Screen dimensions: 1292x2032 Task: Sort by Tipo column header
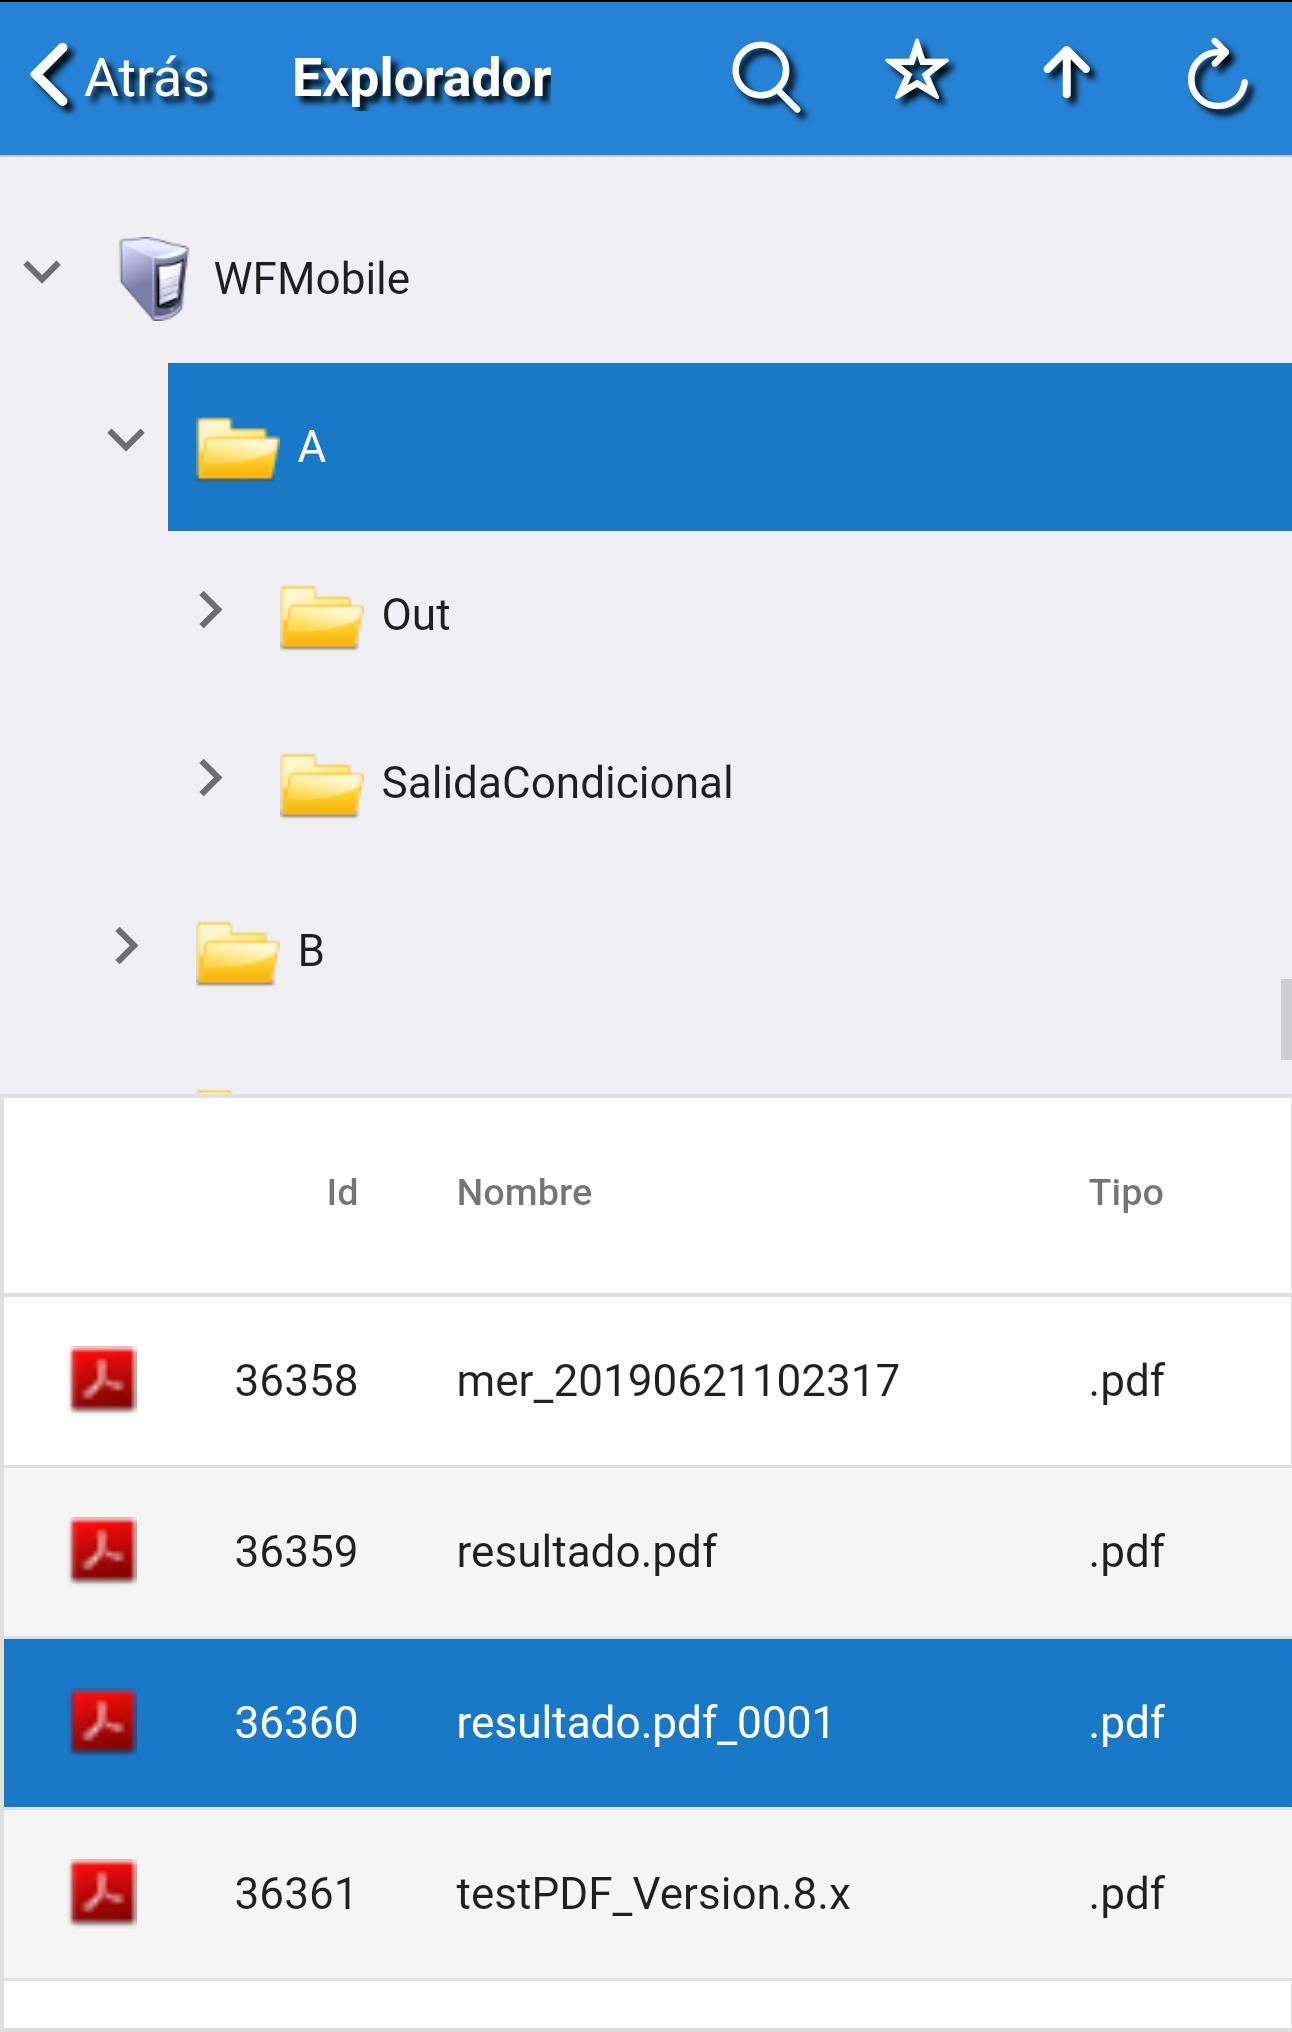click(x=1126, y=1193)
